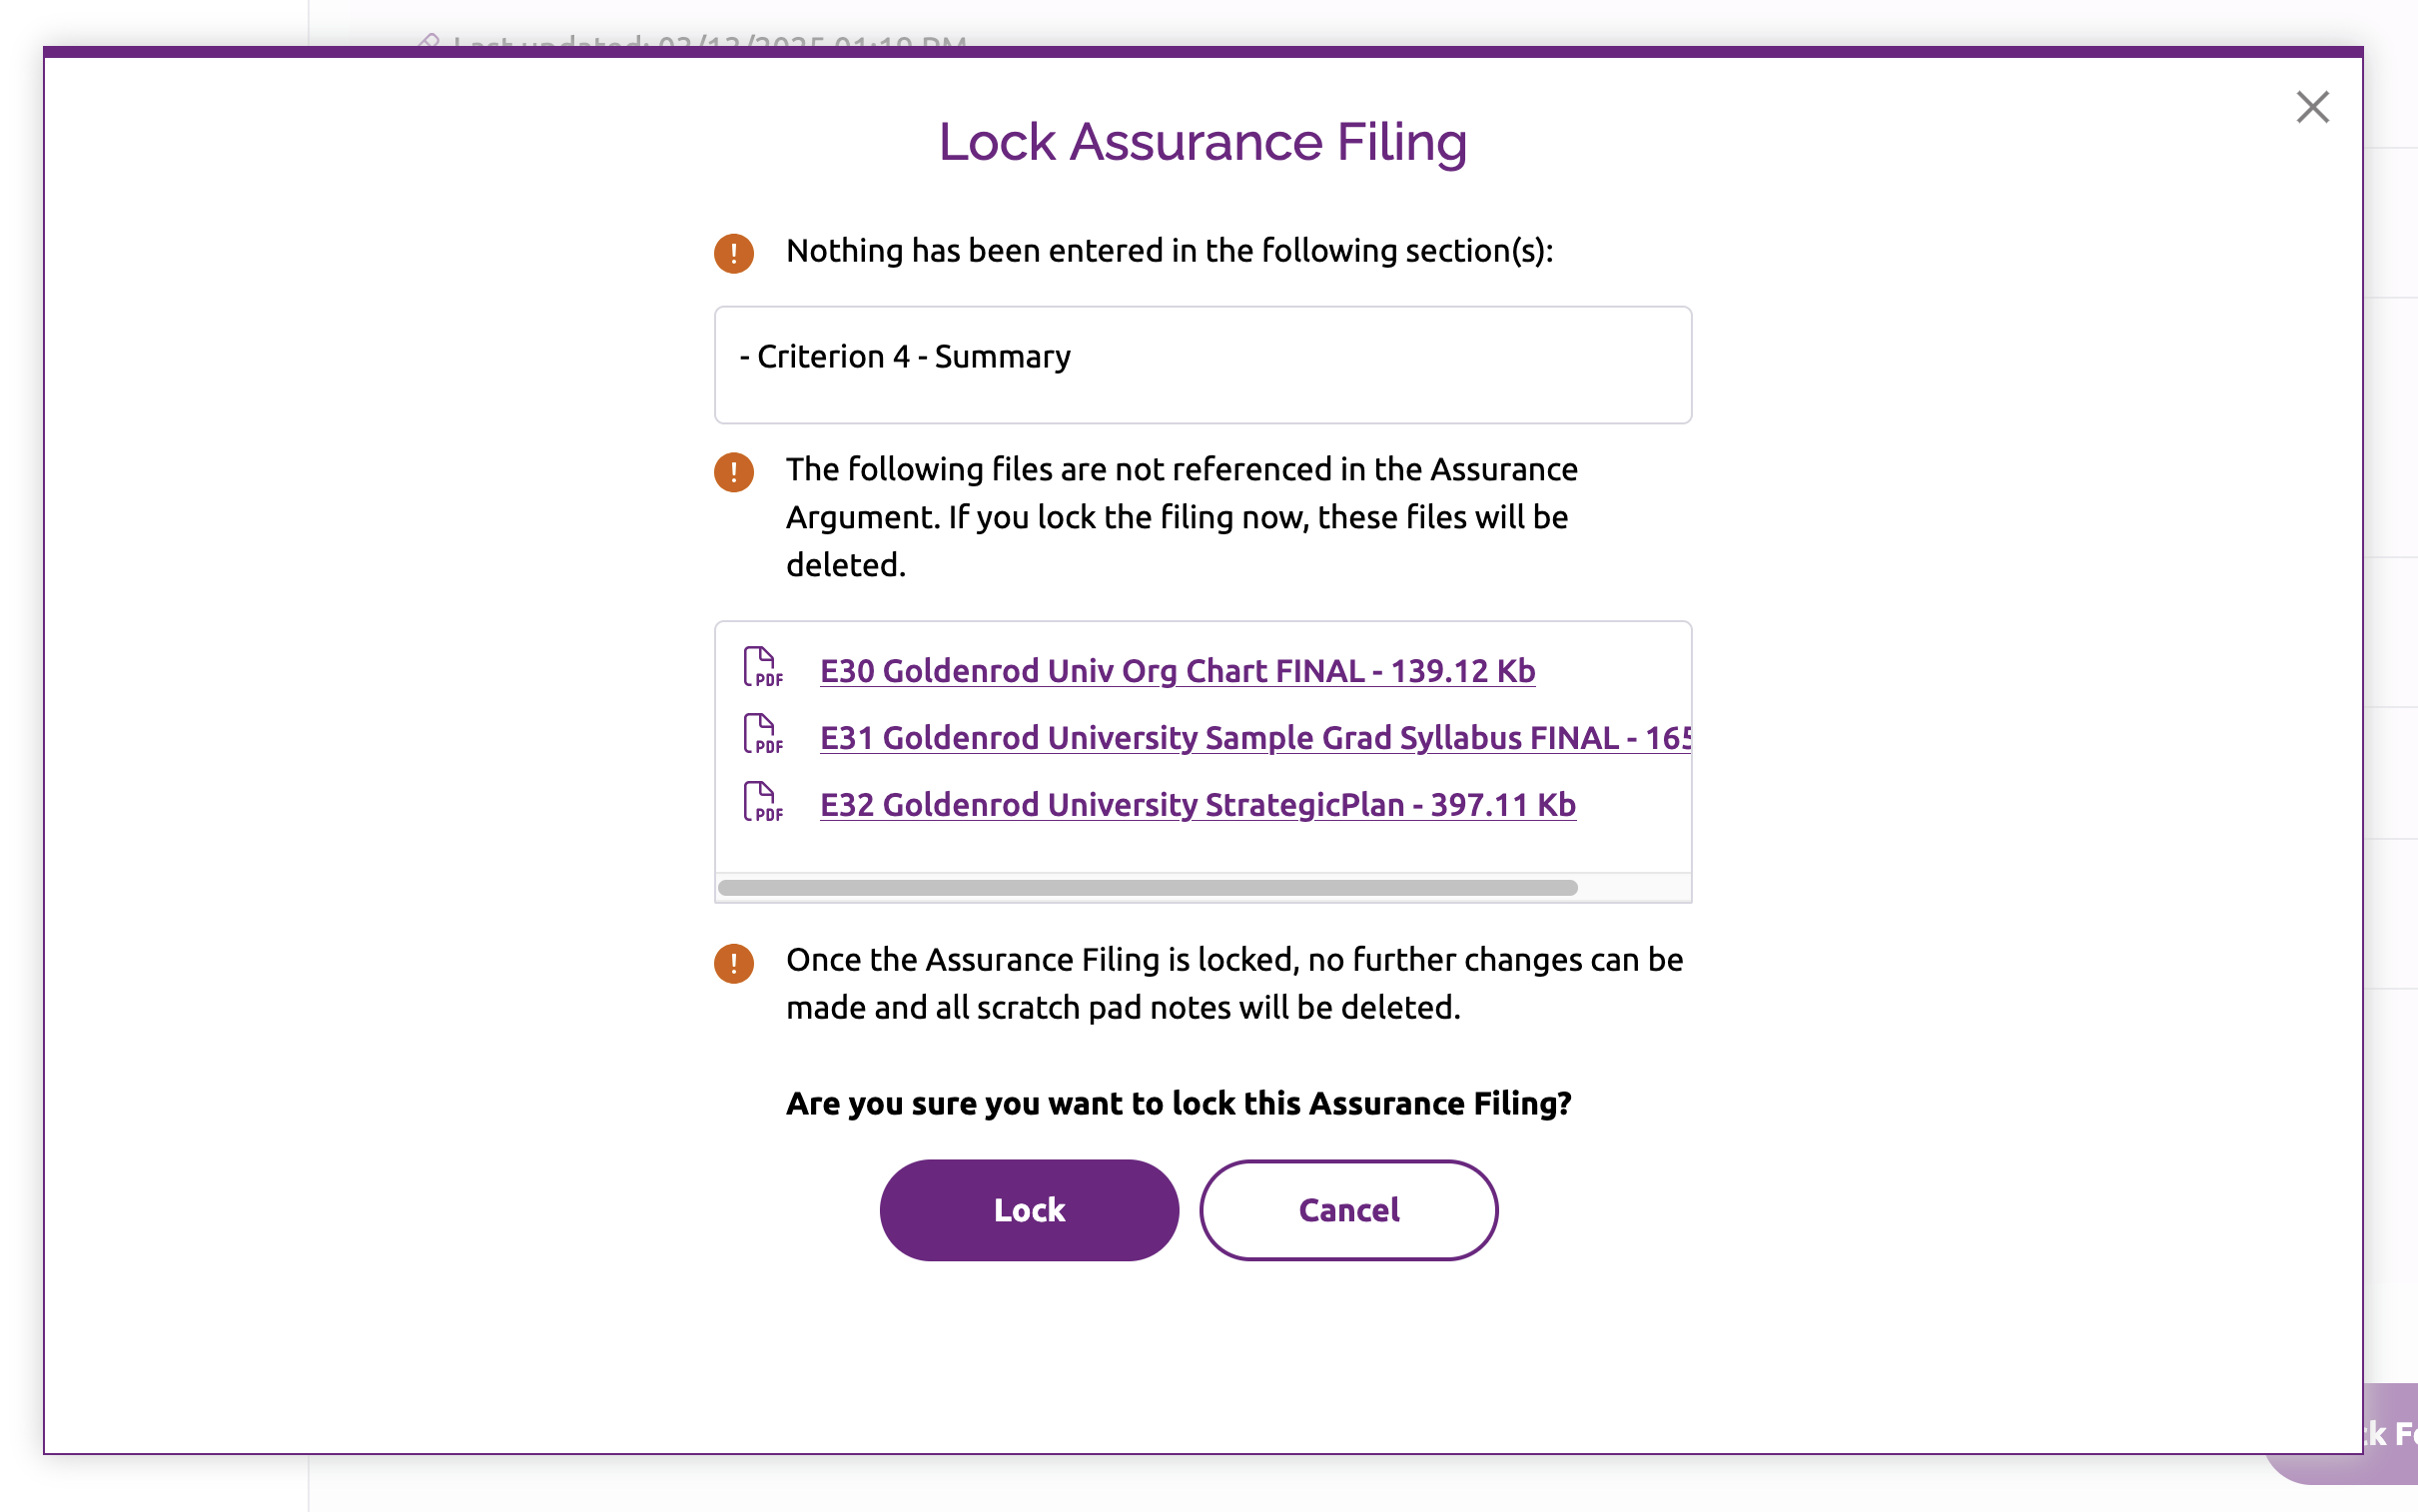Click the PDF icon for E30 Org Chart

(762, 667)
